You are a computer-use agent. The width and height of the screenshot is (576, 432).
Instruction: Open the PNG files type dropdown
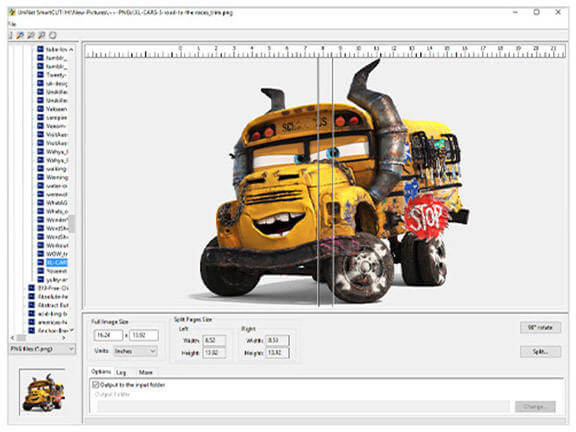pyautogui.click(x=43, y=349)
